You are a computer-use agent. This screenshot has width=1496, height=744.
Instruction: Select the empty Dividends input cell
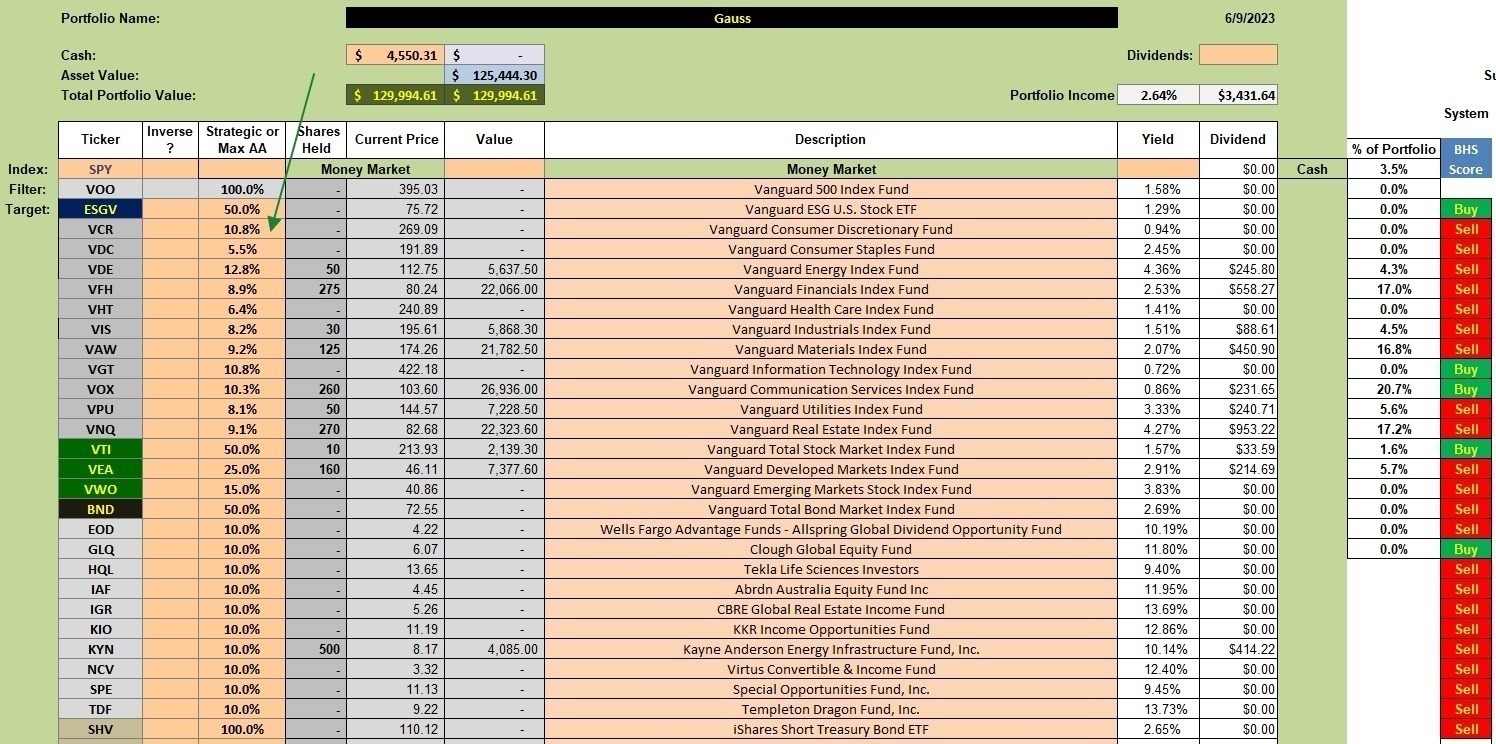pos(1238,55)
